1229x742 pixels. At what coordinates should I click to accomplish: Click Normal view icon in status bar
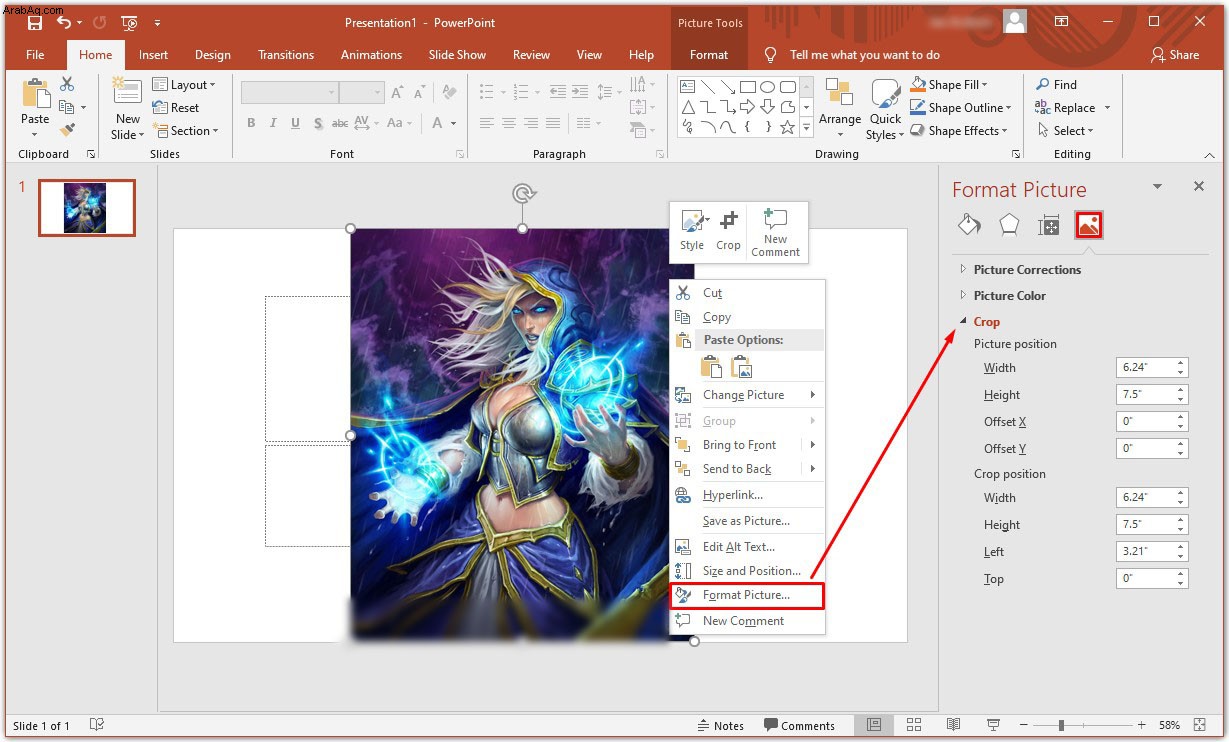tap(874, 725)
